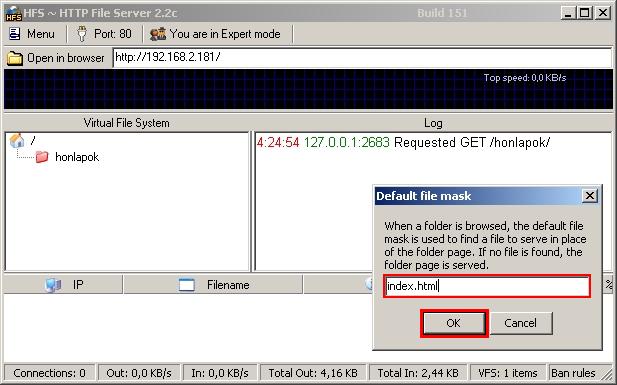Click the HFS application title icon
This screenshot has width=617, height=385.
13,13
